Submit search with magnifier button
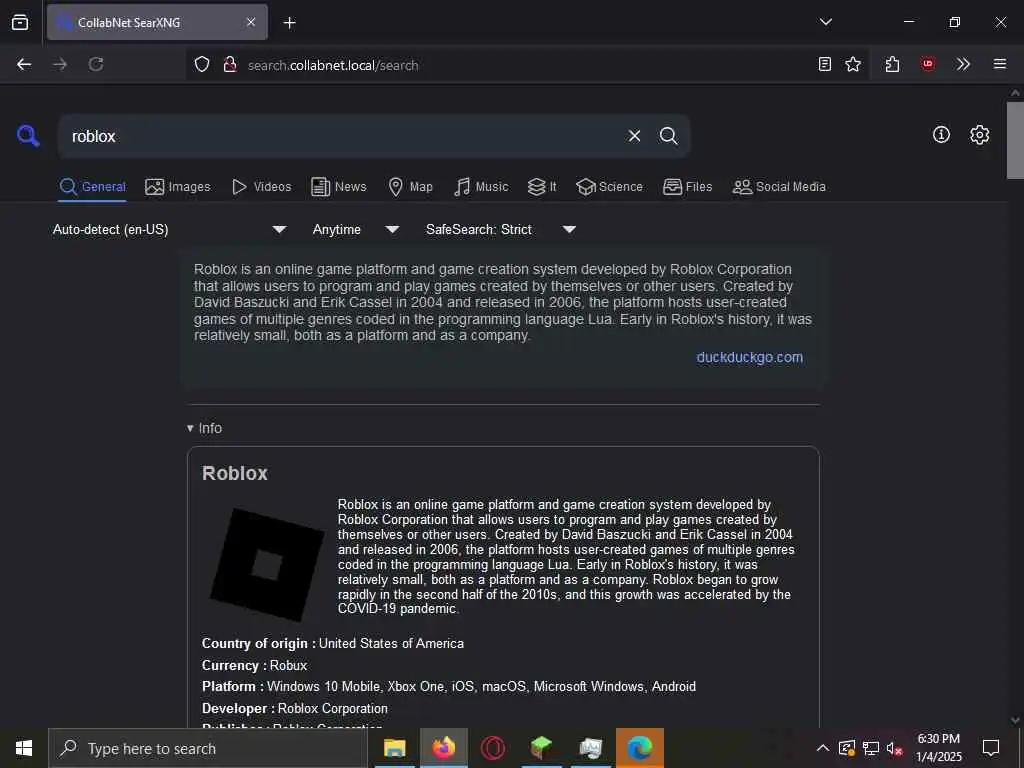Image resolution: width=1024 pixels, height=768 pixels. pos(668,136)
